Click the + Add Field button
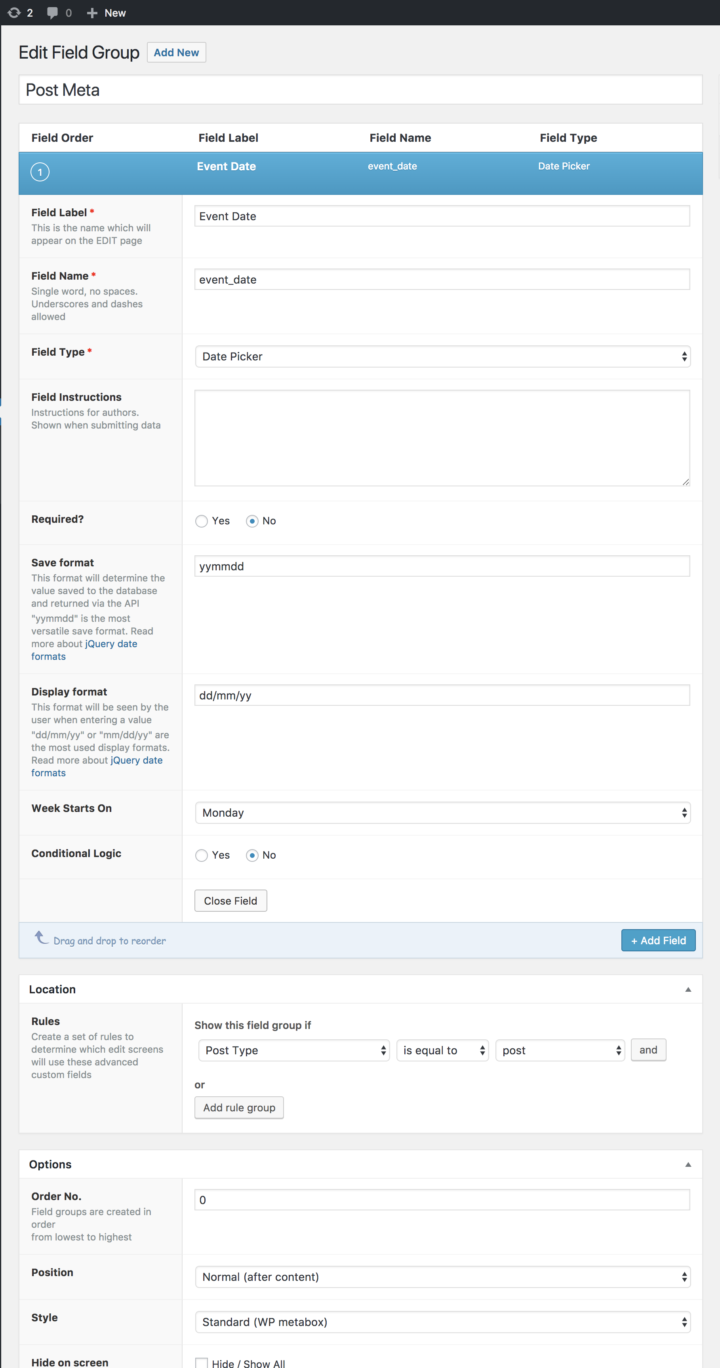The image size is (720, 1368). pyautogui.click(x=658, y=940)
